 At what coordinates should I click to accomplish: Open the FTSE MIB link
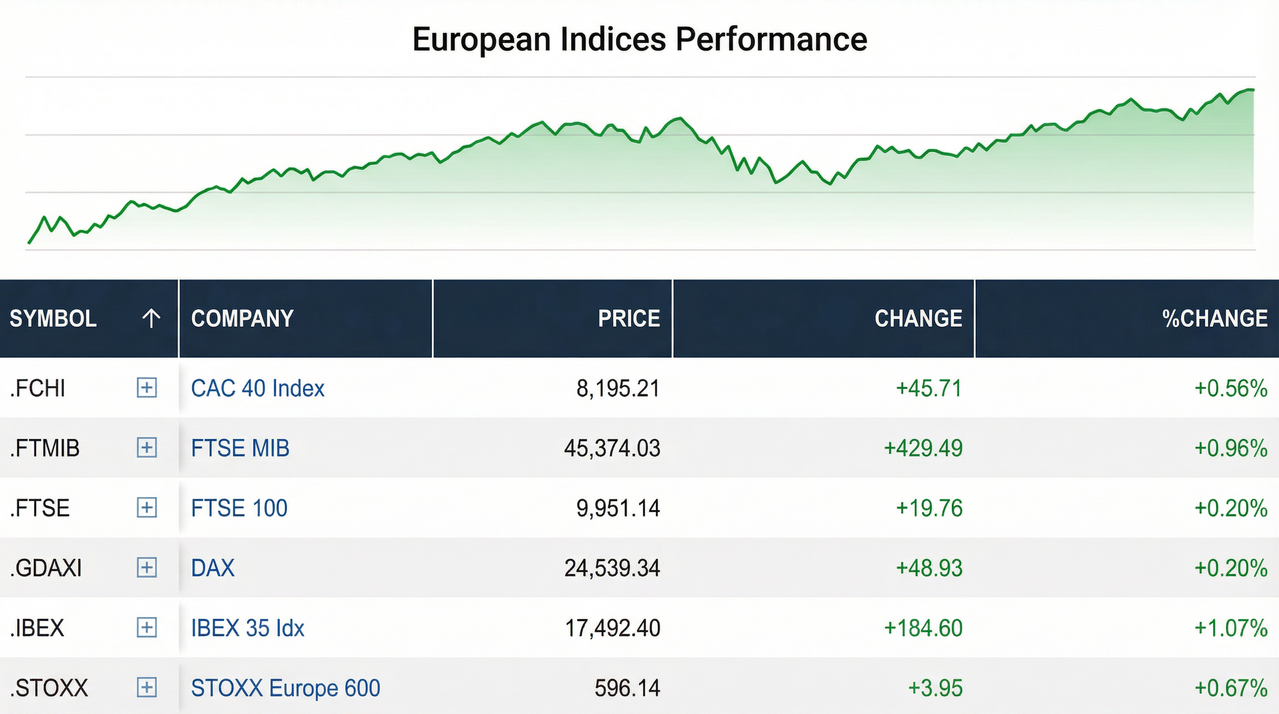(240, 448)
